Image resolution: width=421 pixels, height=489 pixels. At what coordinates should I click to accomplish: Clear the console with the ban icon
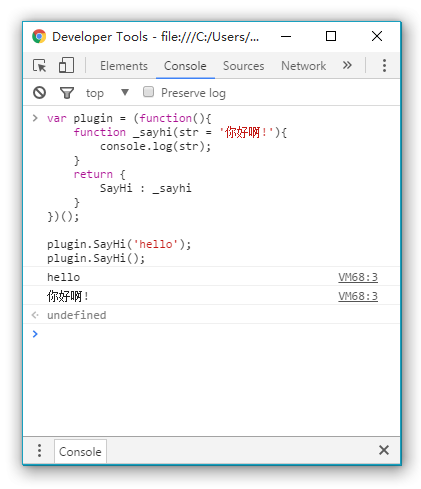click(x=39, y=92)
